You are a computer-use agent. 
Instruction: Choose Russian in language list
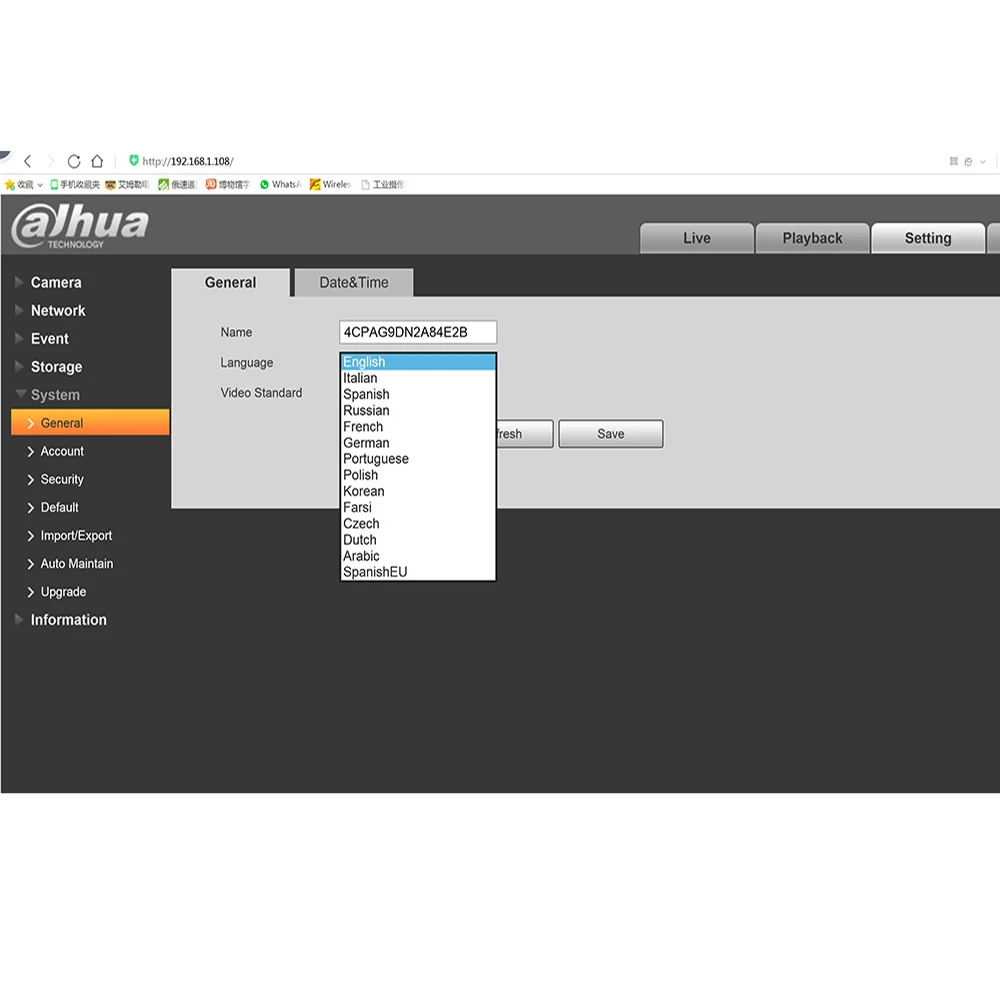click(418, 411)
